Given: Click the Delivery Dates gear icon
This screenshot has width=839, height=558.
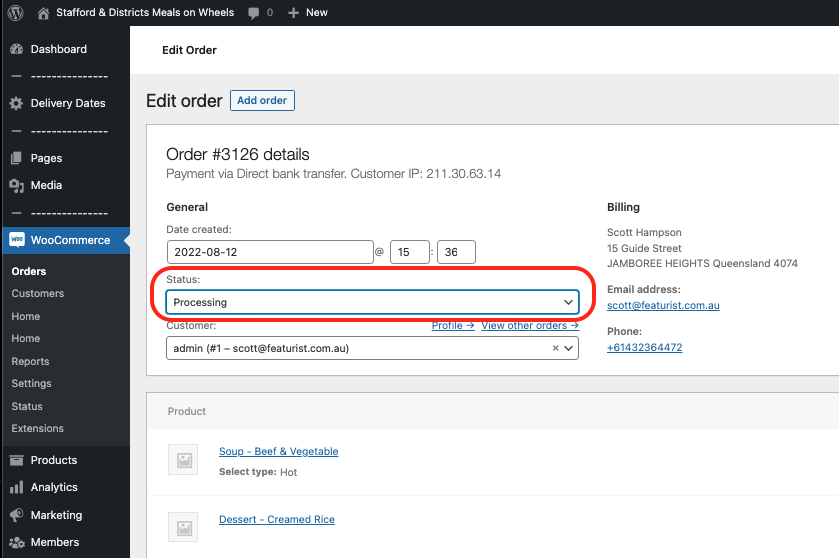Looking at the screenshot, I should tap(17, 103).
